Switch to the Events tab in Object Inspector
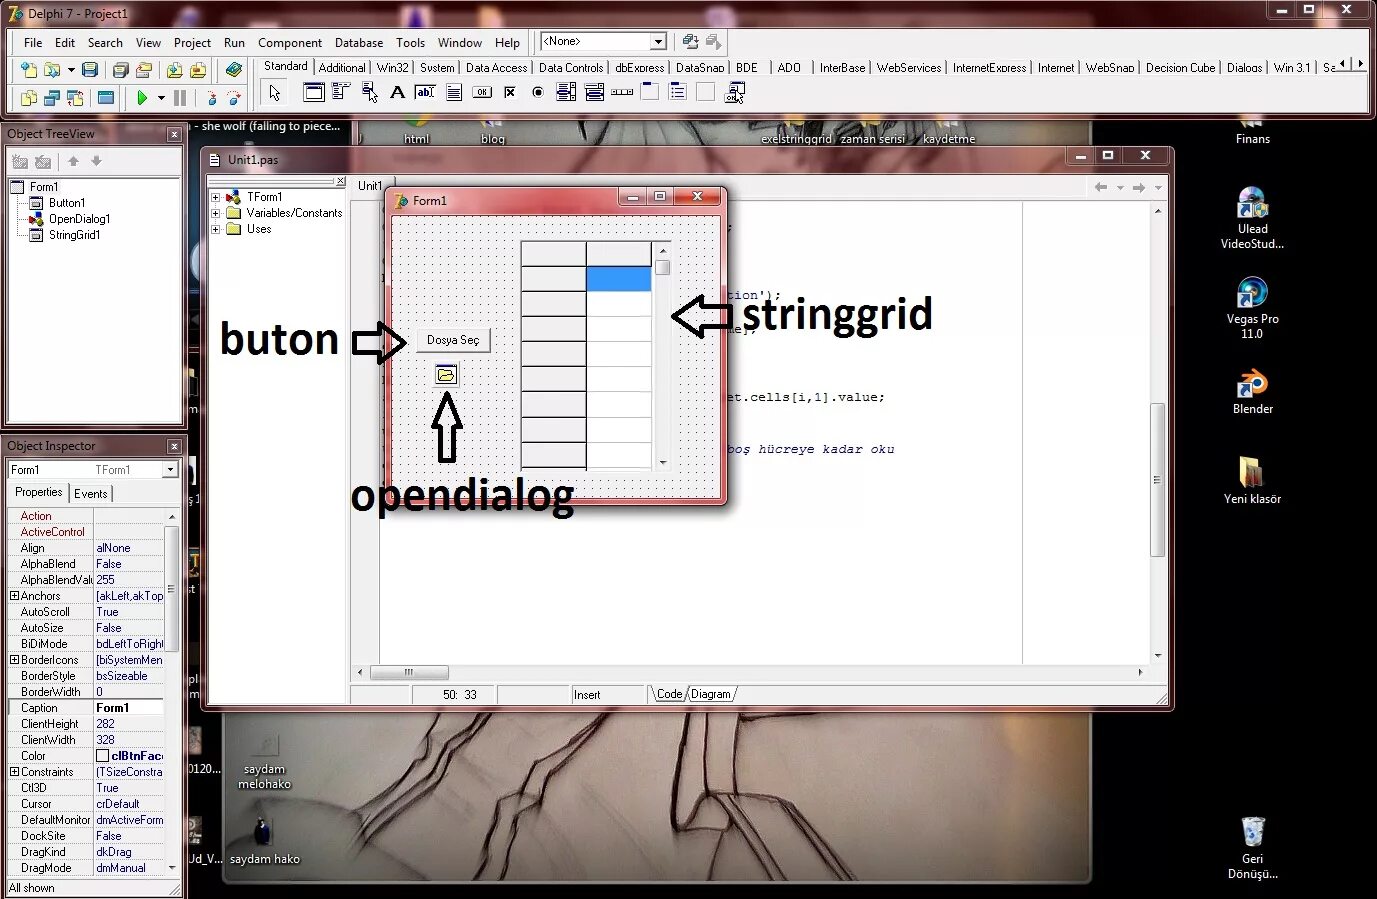The width and height of the screenshot is (1377, 899). tap(91, 494)
